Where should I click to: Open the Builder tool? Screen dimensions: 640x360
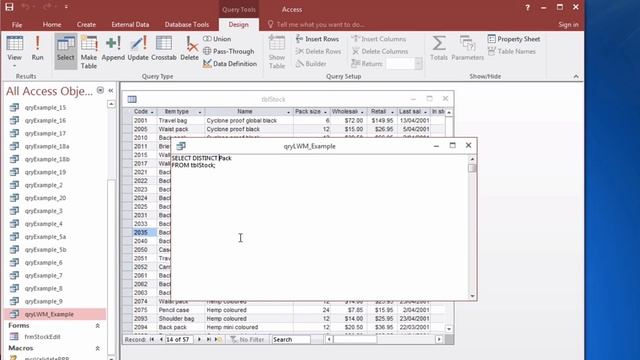311,64
